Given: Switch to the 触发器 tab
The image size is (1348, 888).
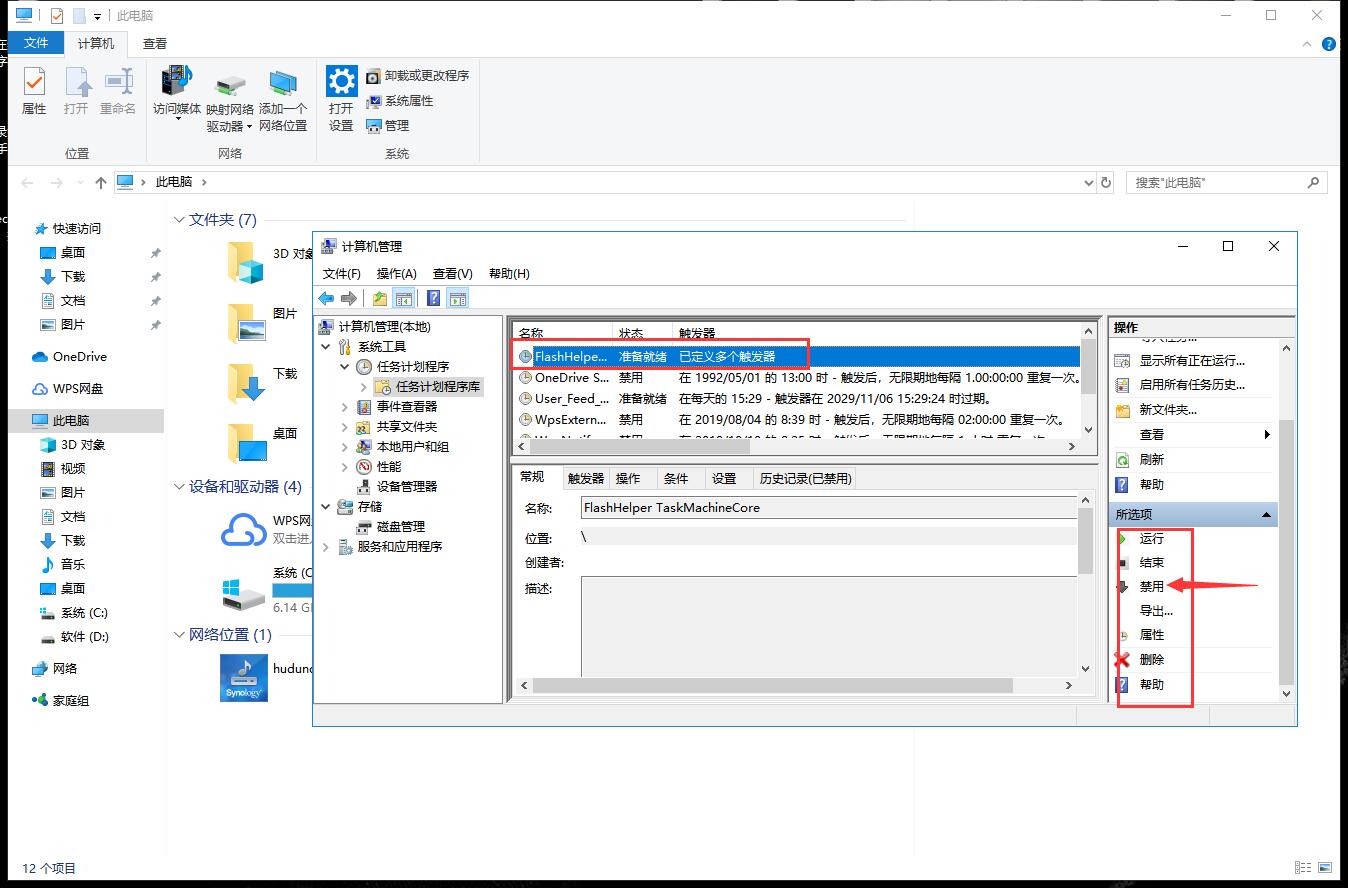Looking at the screenshot, I should click(585, 478).
